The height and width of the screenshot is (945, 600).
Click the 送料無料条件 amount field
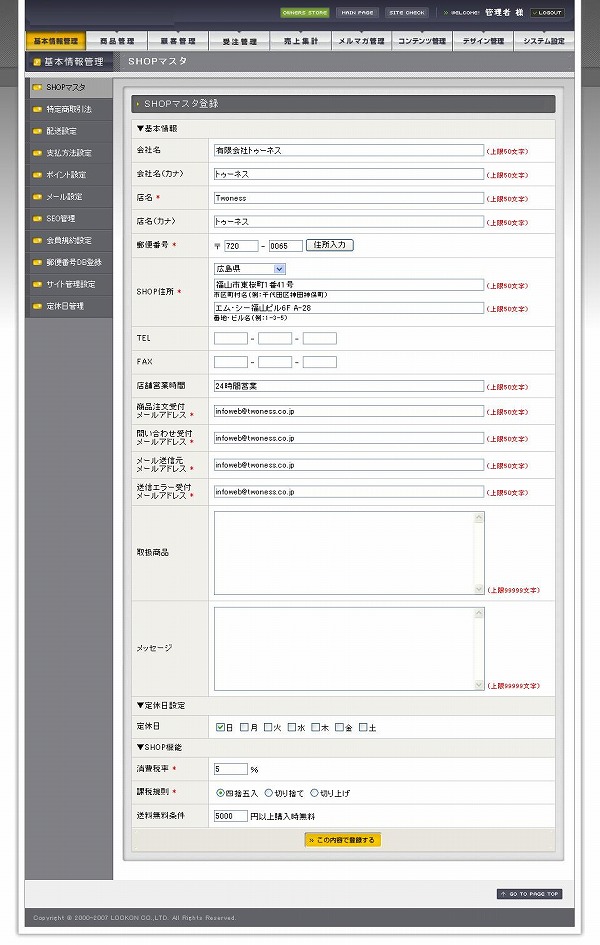pos(231,816)
